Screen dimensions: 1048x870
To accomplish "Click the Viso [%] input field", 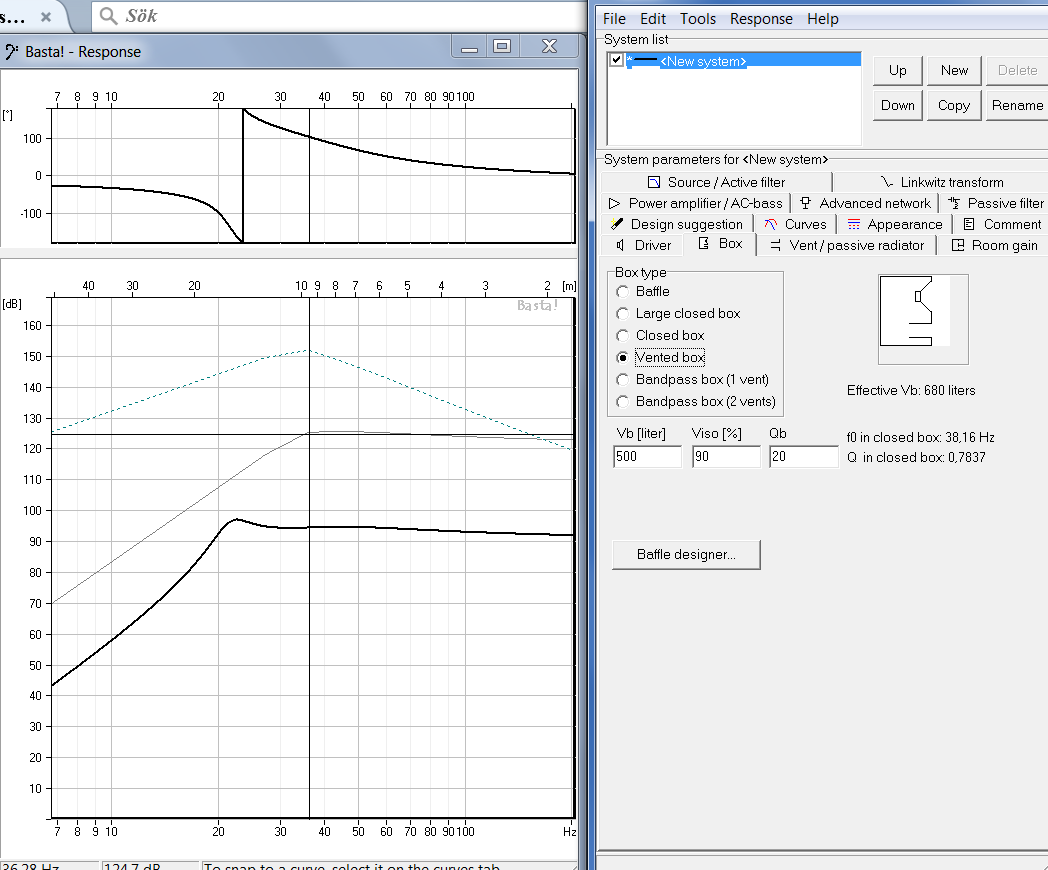I will pyautogui.click(x=726, y=456).
